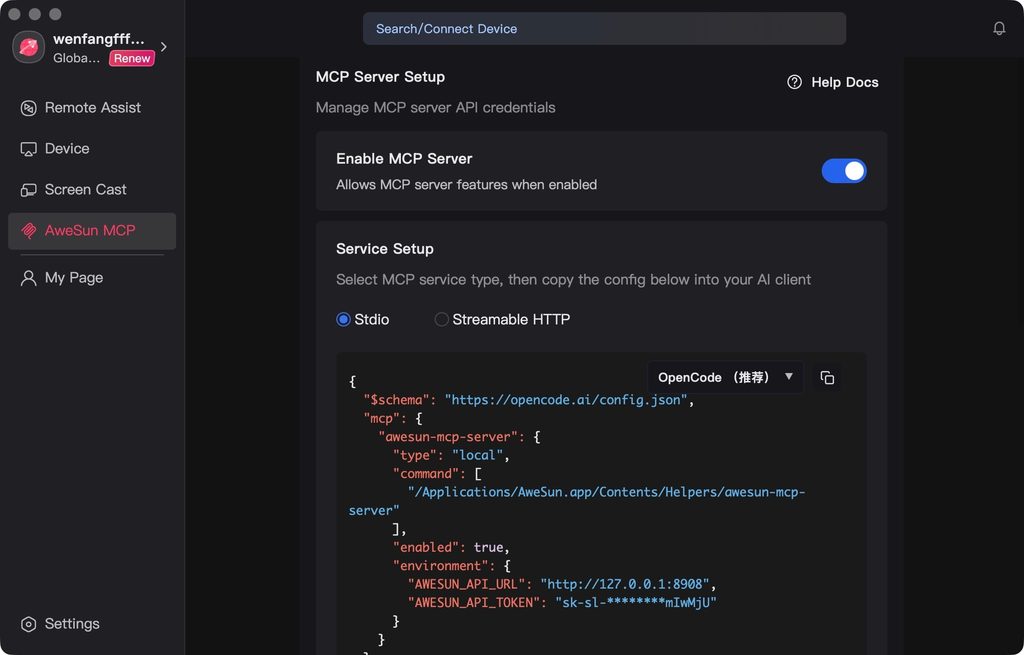This screenshot has width=1024, height=655.
Task: Click the "environment" key
Action: (441, 566)
